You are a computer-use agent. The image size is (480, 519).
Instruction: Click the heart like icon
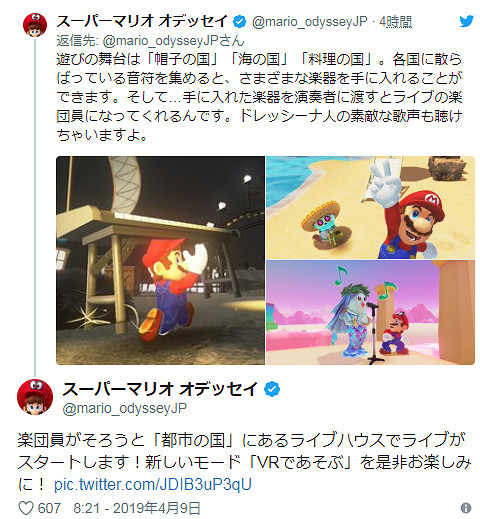pyautogui.click(x=26, y=508)
